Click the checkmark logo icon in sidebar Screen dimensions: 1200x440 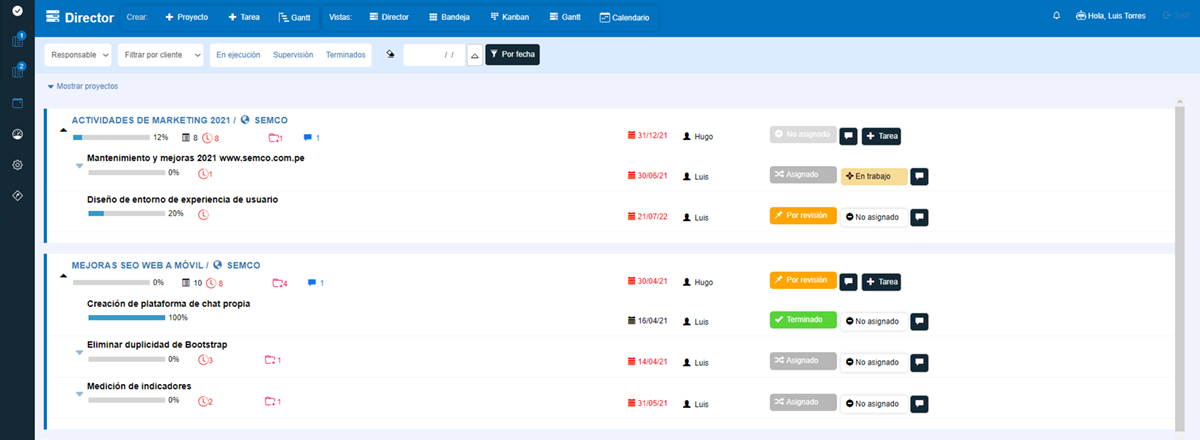pos(17,13)
